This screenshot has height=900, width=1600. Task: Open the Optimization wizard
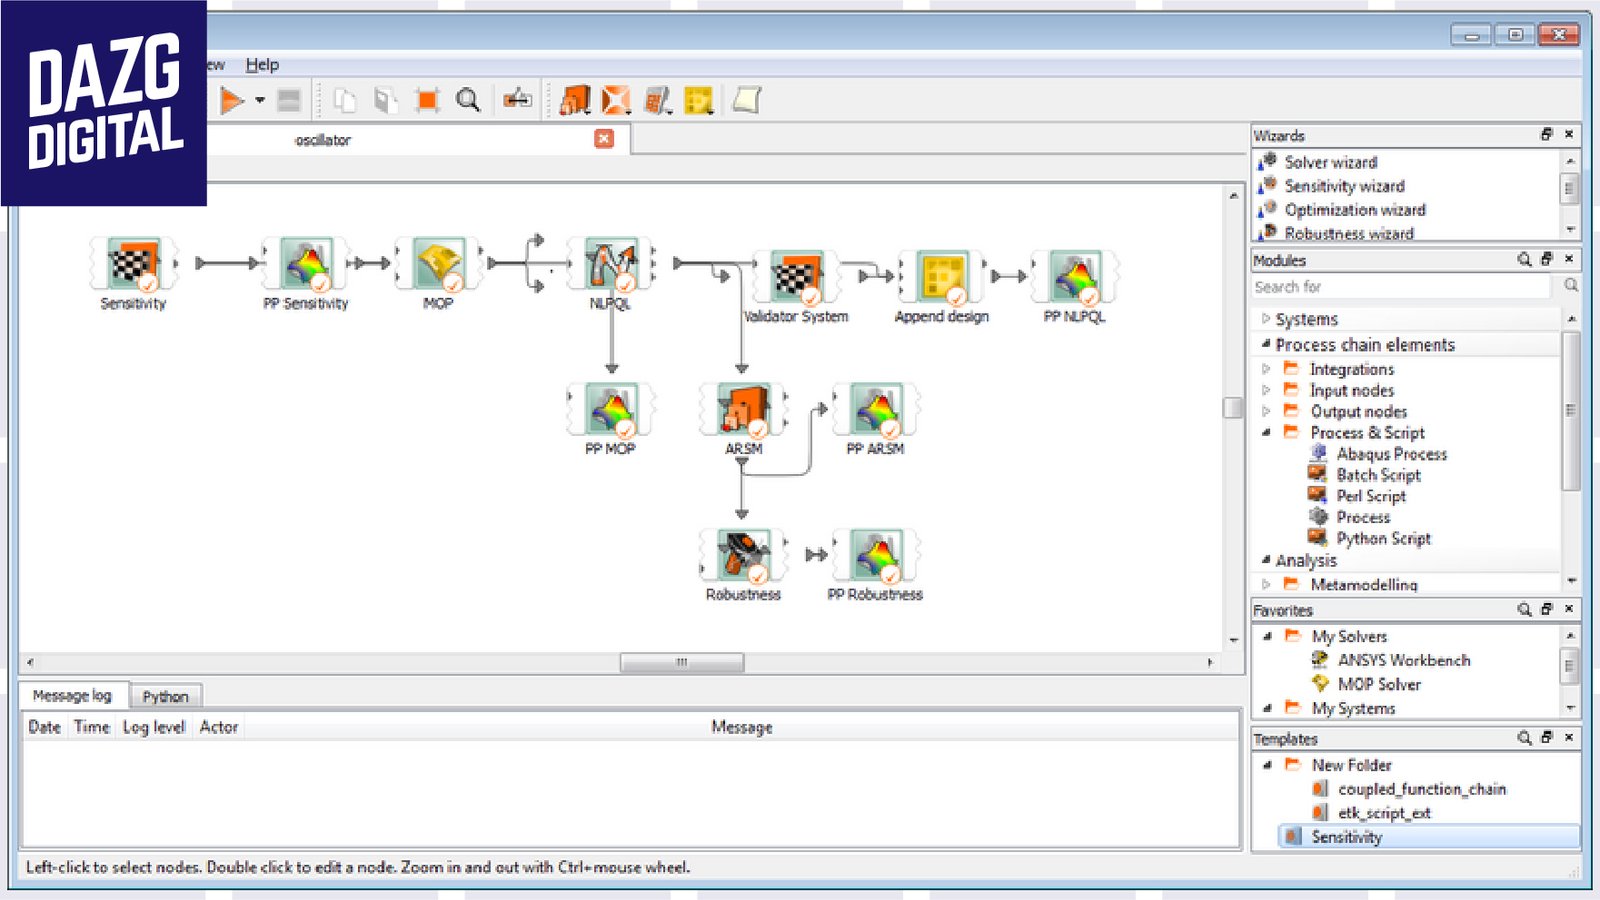tap(1354, 210)
